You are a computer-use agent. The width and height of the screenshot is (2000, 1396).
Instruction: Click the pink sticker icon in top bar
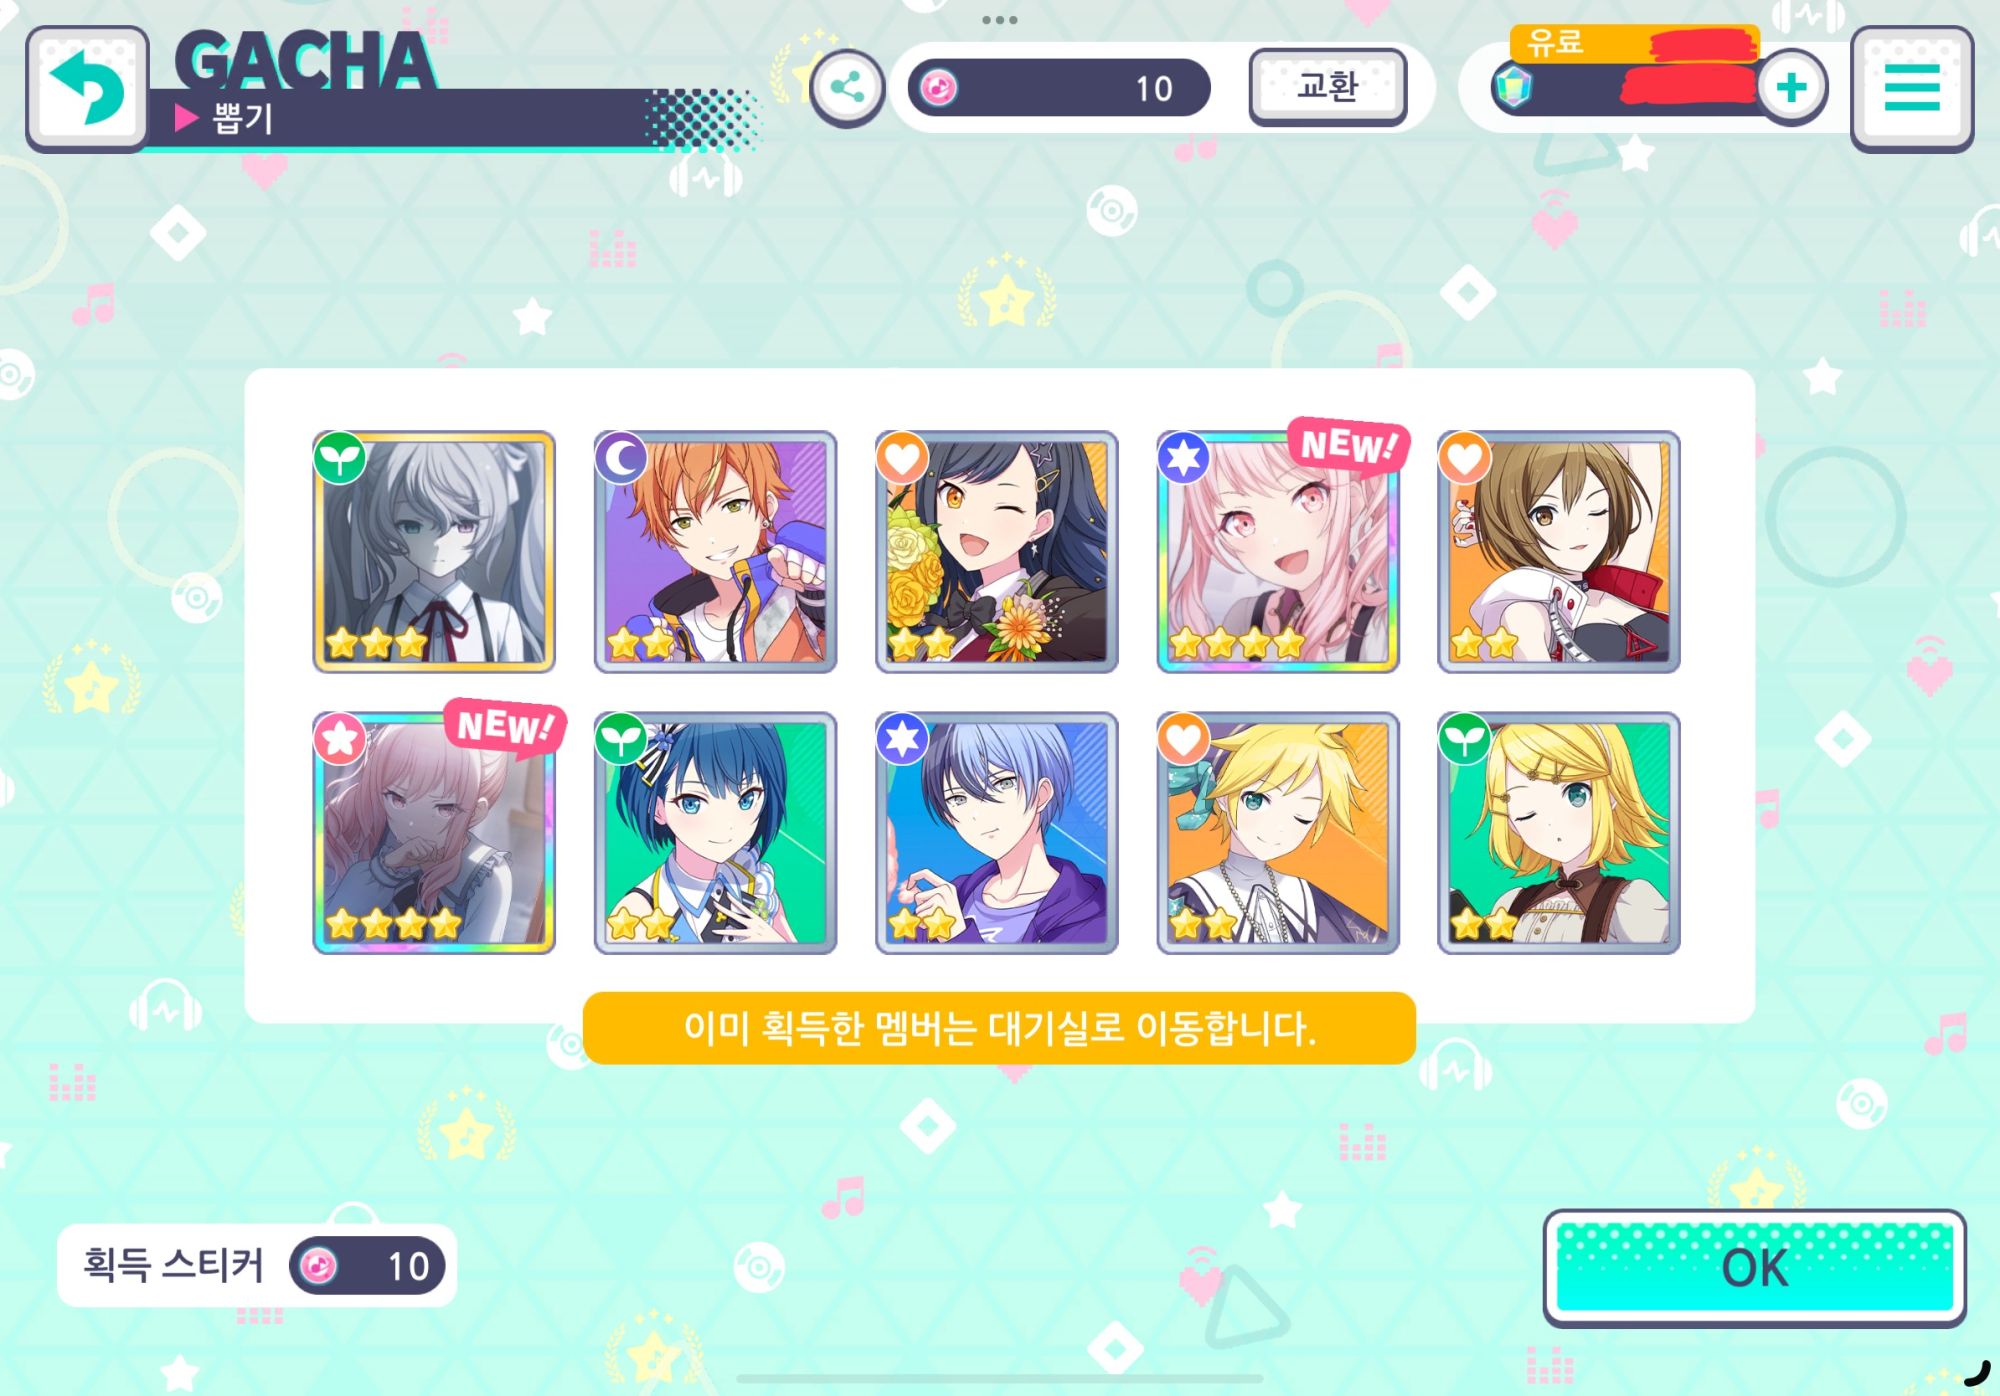point(938,88)
